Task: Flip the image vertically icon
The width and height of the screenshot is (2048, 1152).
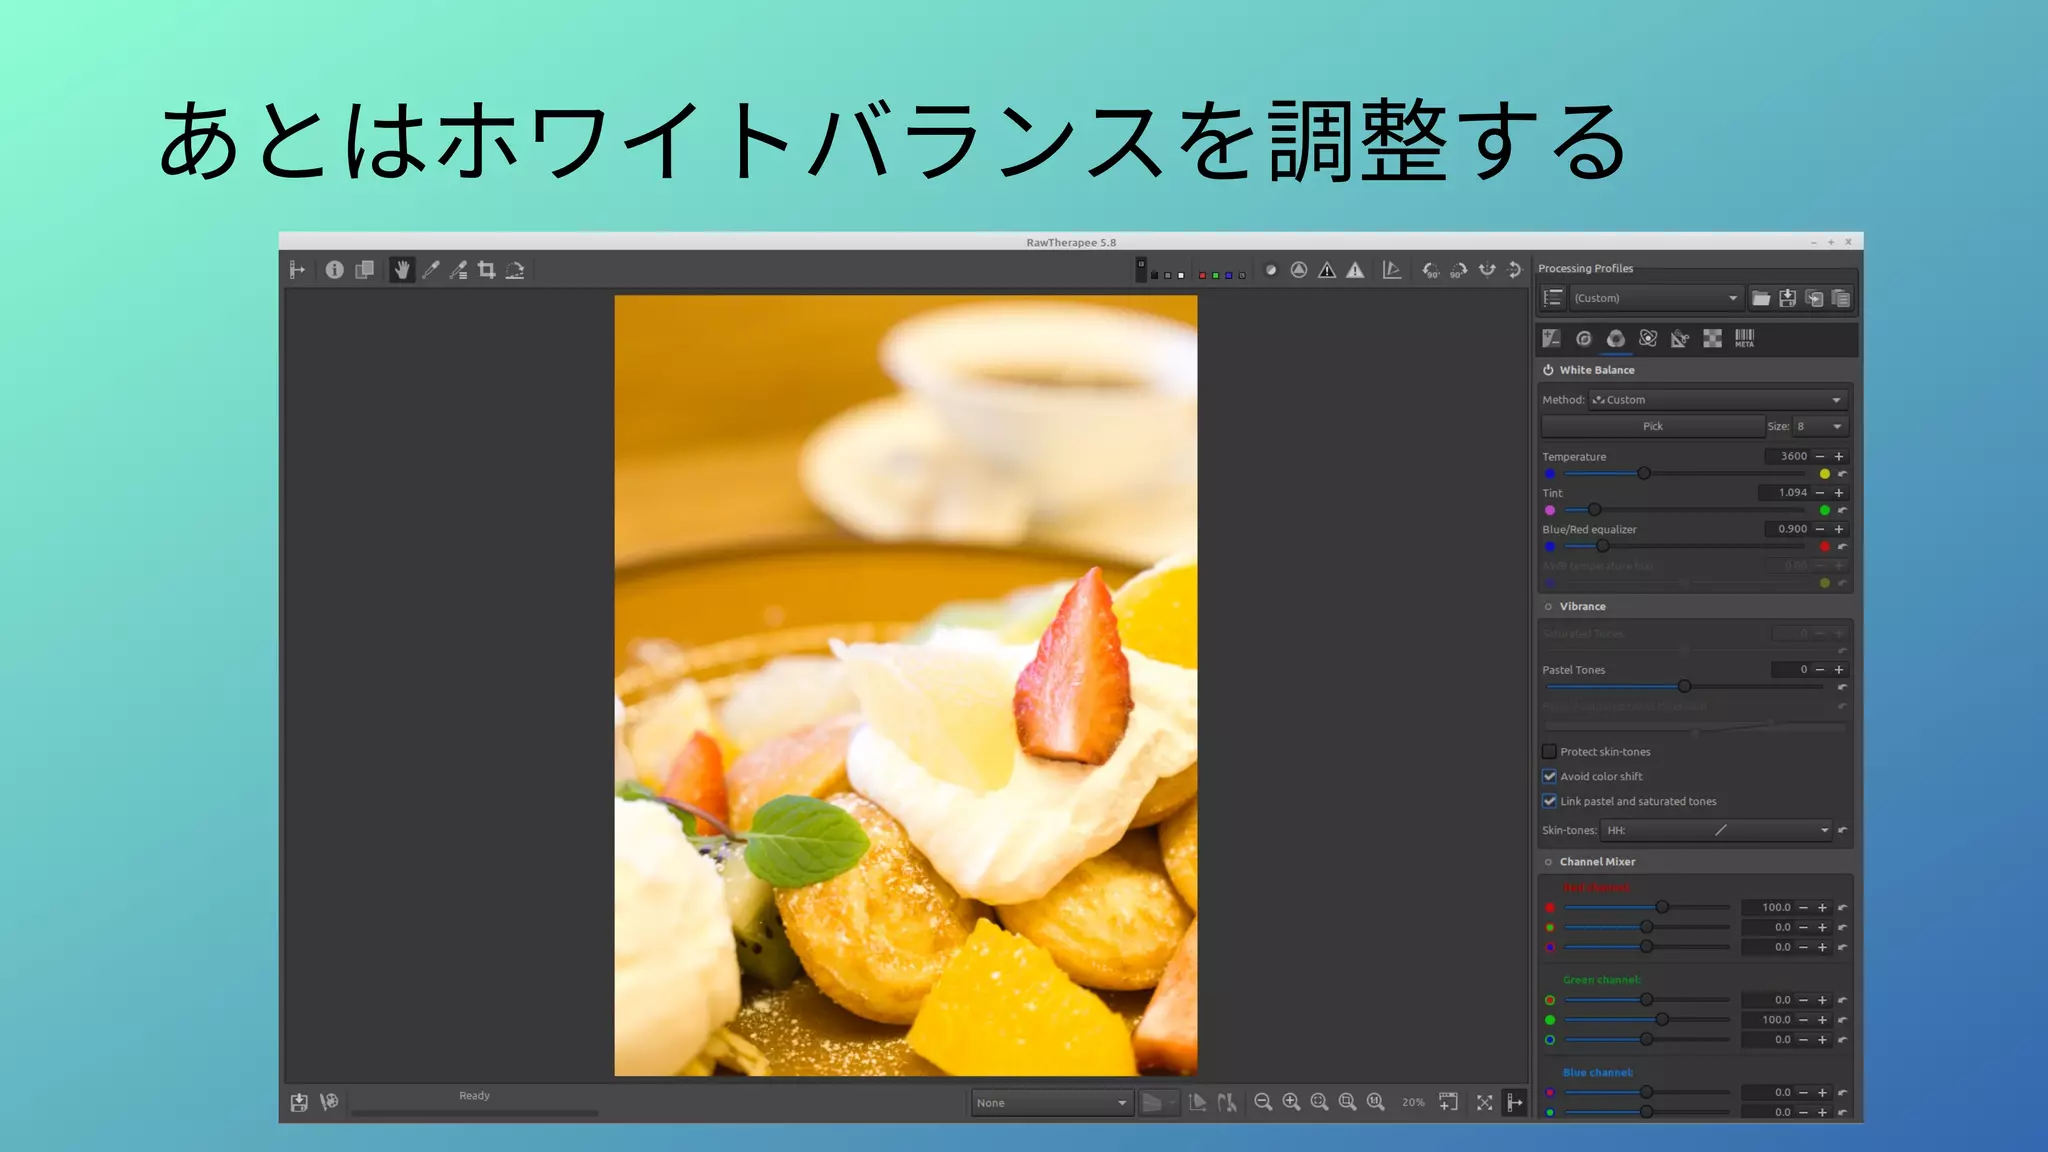Action: (1515, 270)
